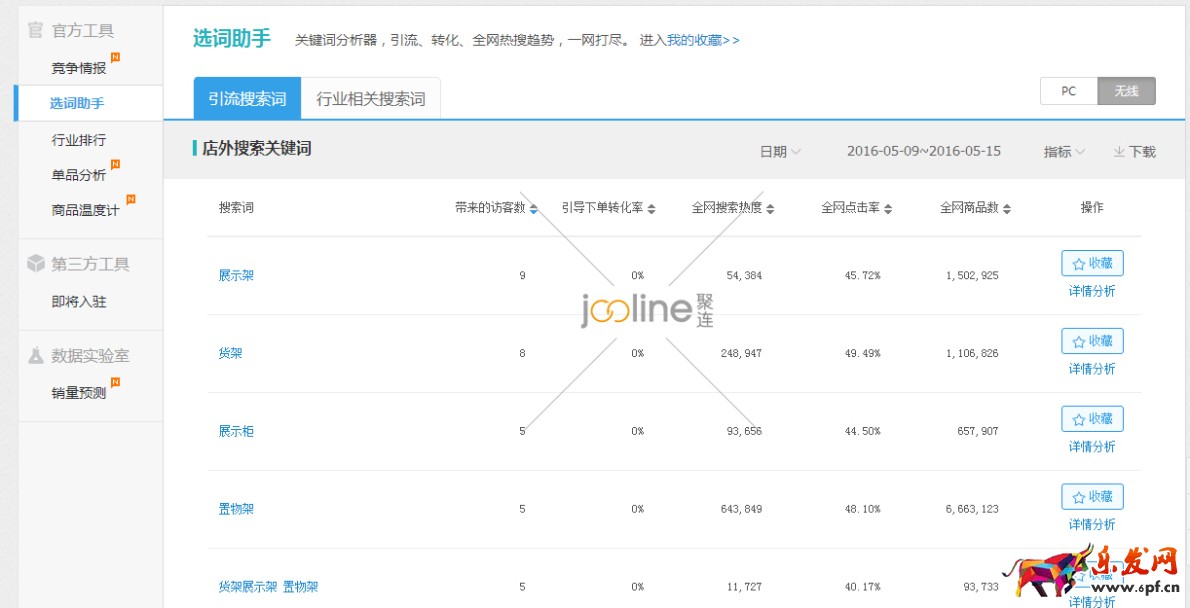Open 详情分析 for 展示柜 keyword
Screen dimensions: 1190x608
pyautogui.click(x=1092, y=447)
